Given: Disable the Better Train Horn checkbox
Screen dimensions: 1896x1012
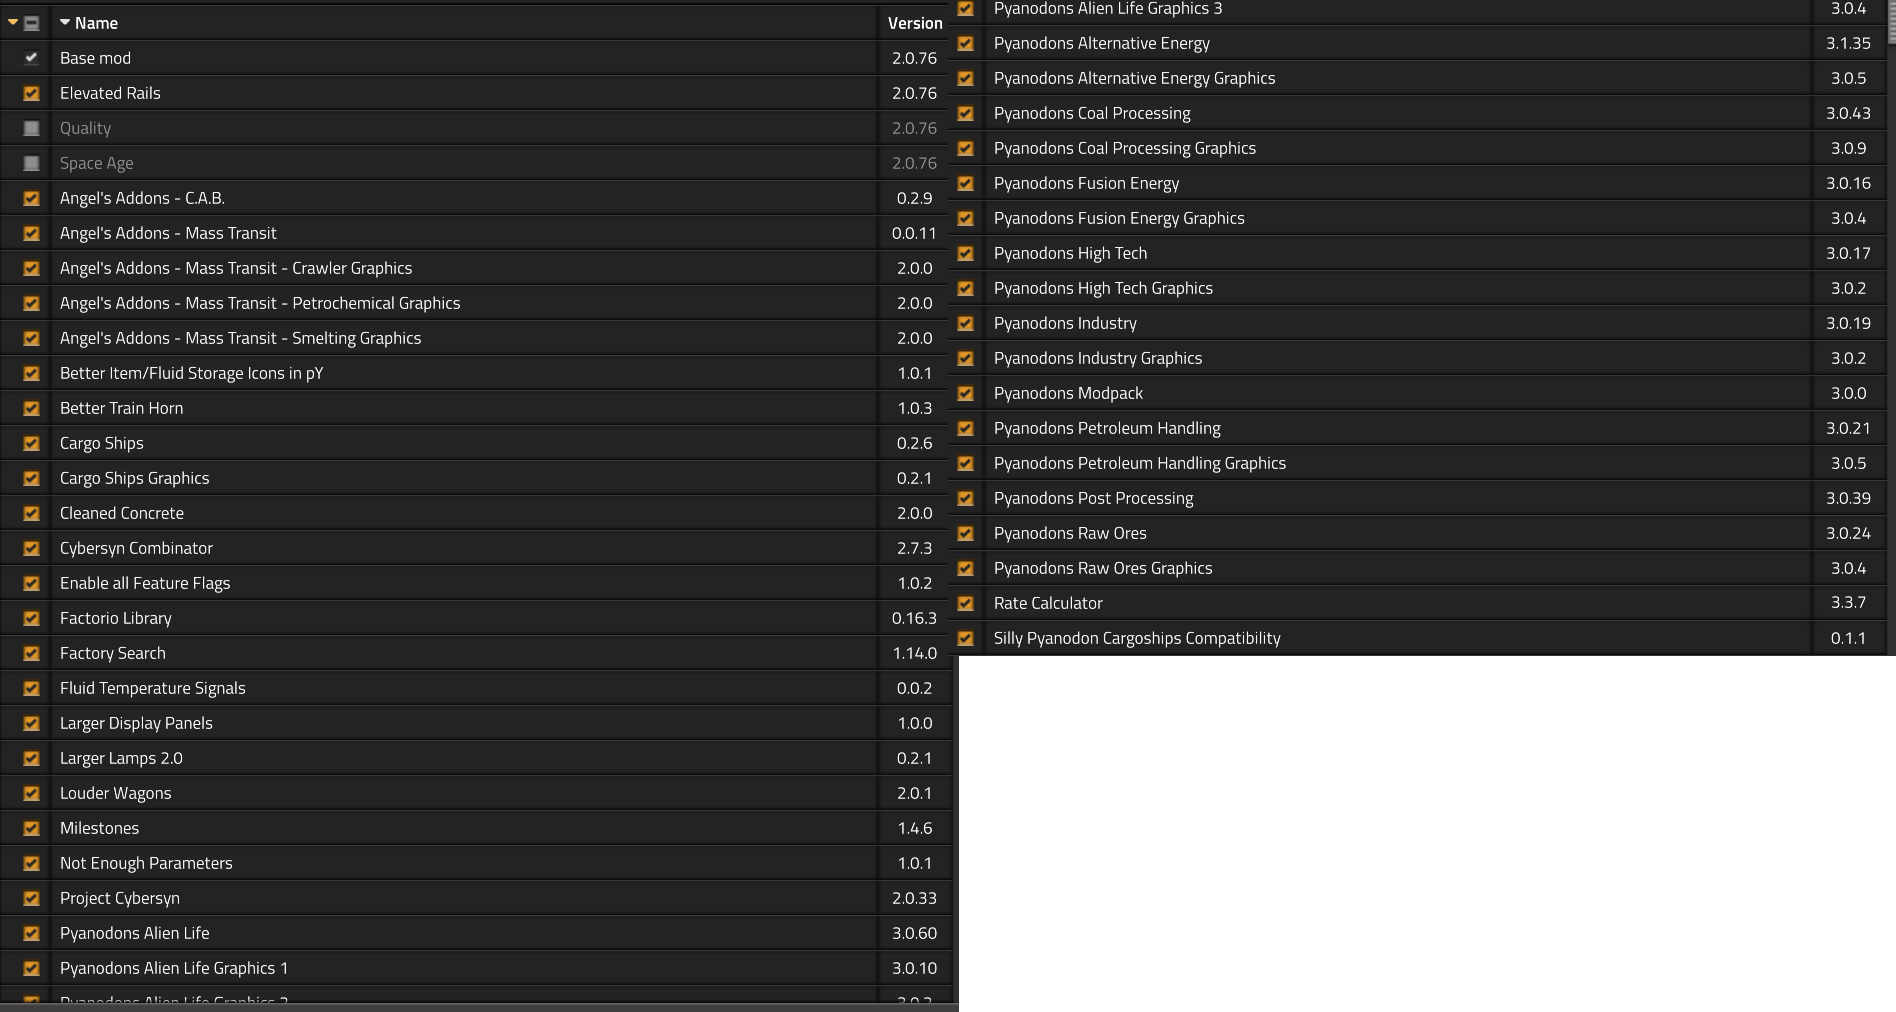Looking at the screenshot, I should (32, 408).
